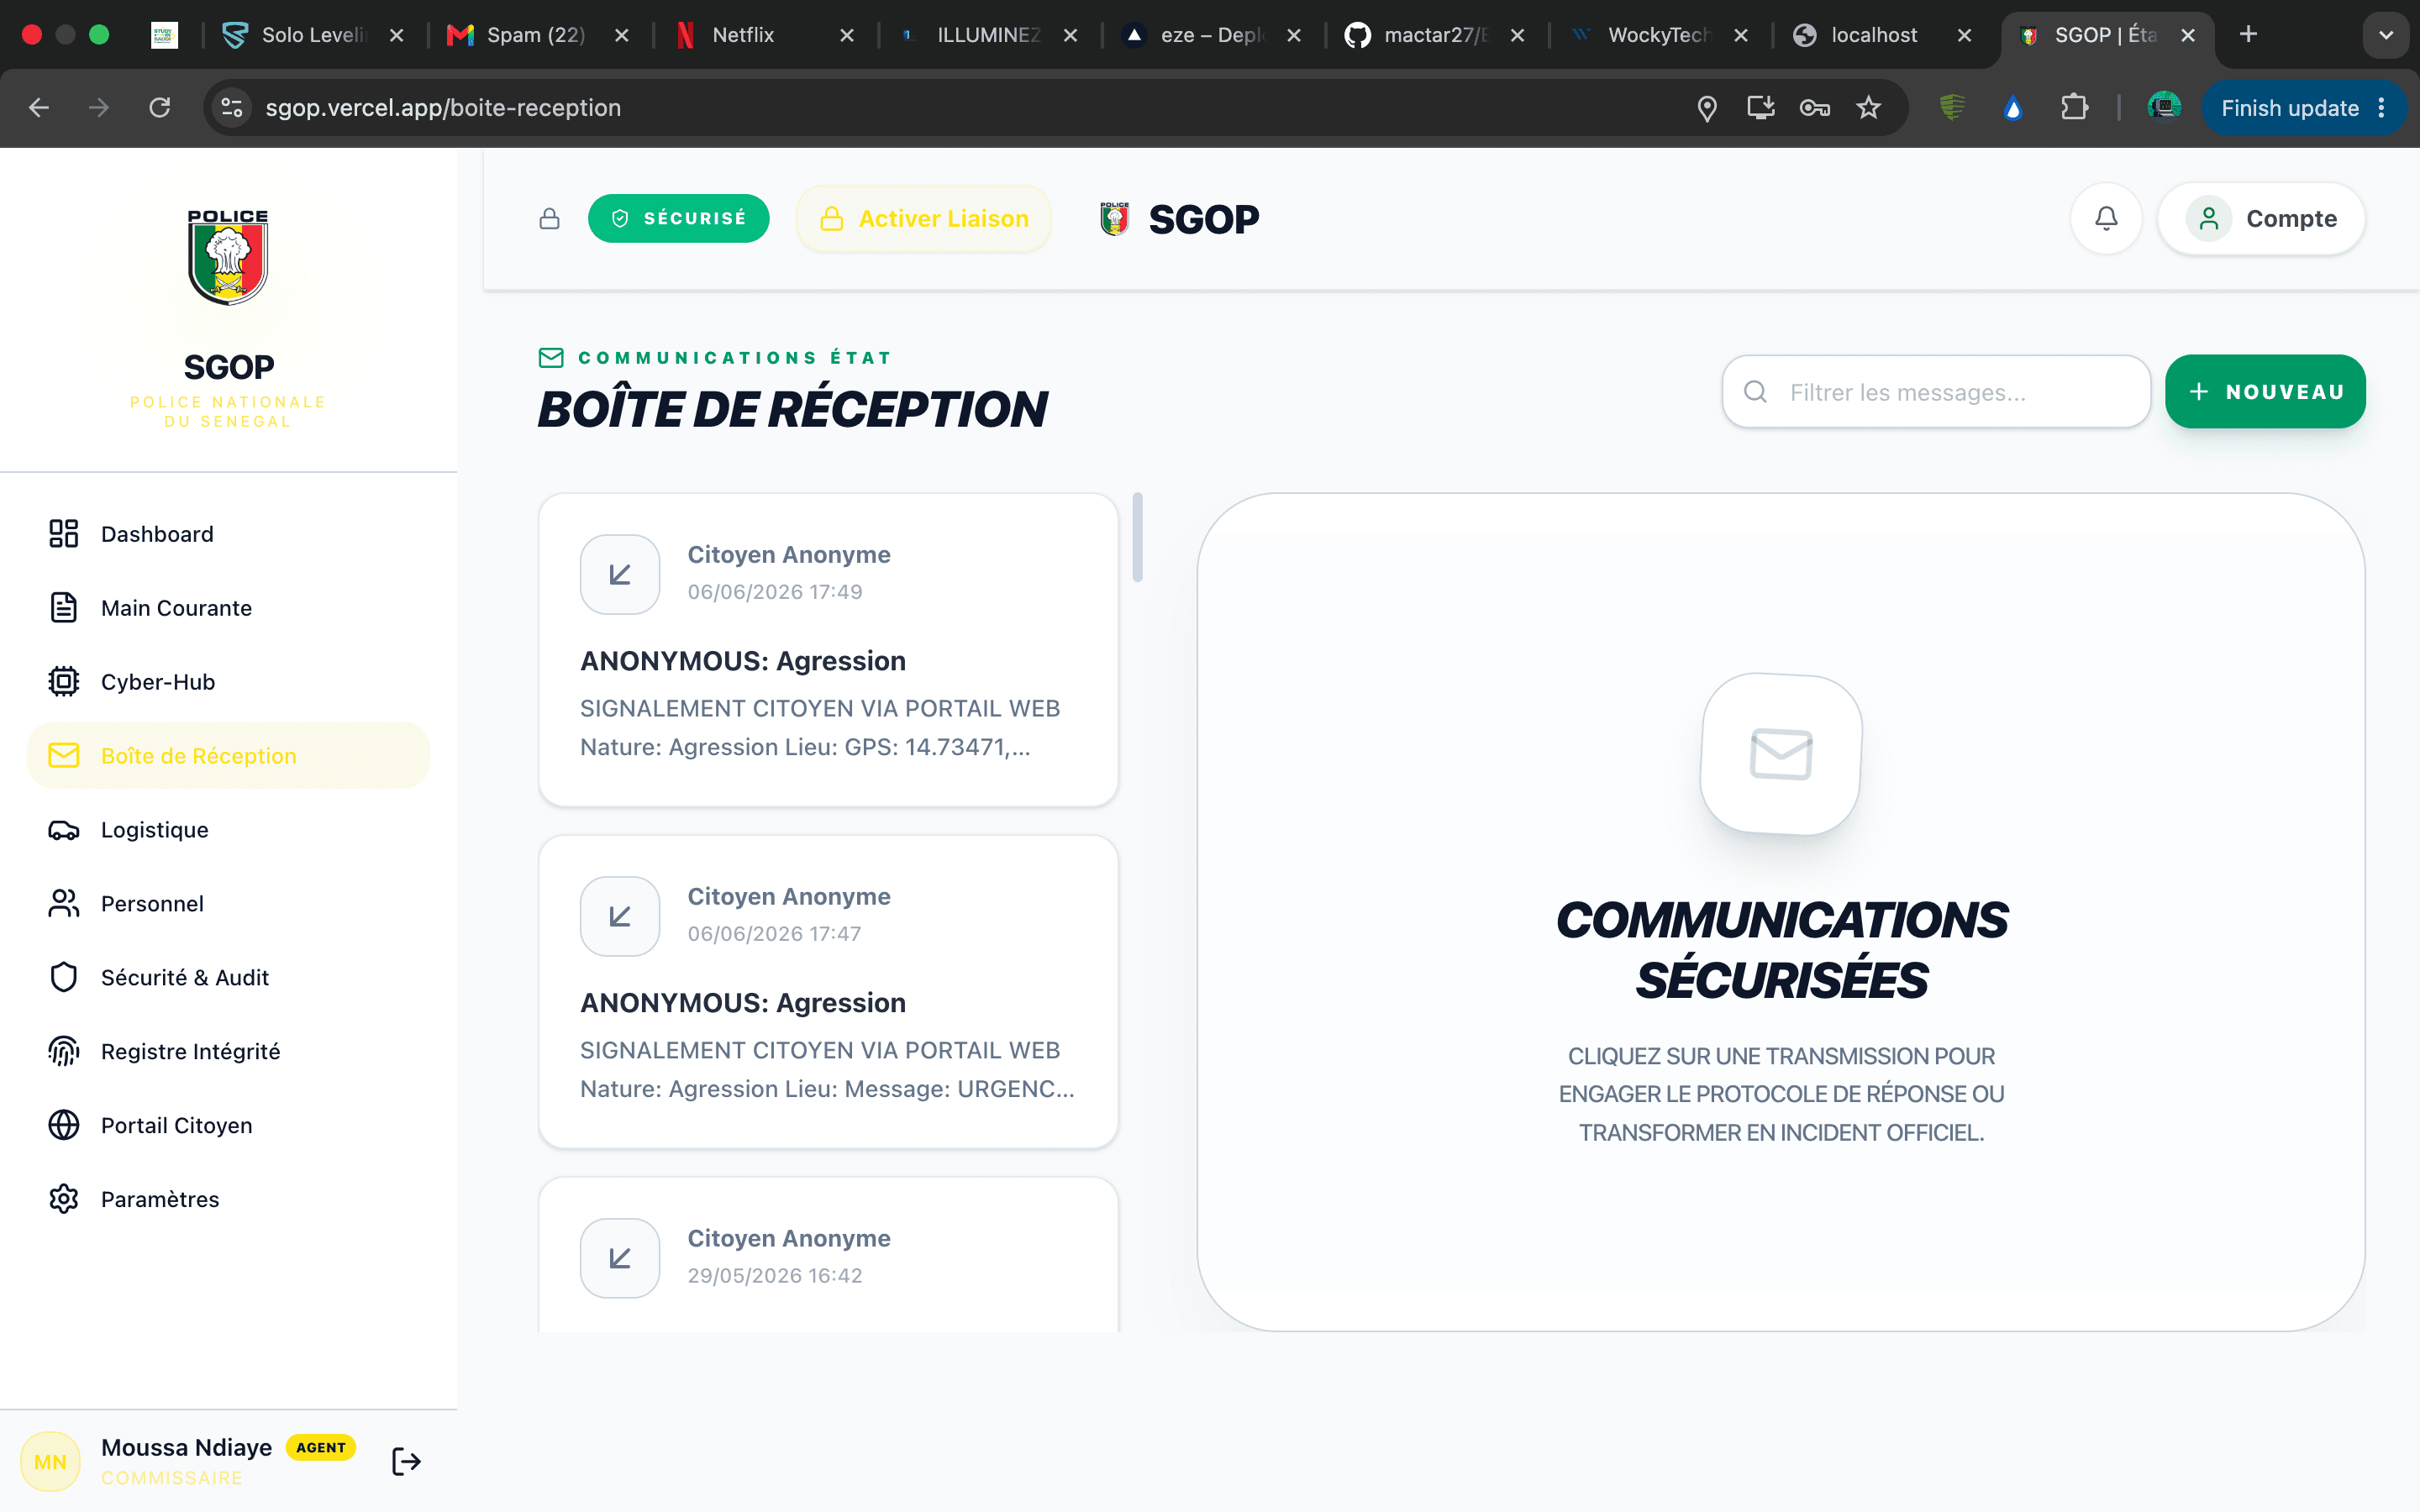Click the SÉCURISÉ status badge
Viewport: 2420px width, 1512px height.
[678, 219]
